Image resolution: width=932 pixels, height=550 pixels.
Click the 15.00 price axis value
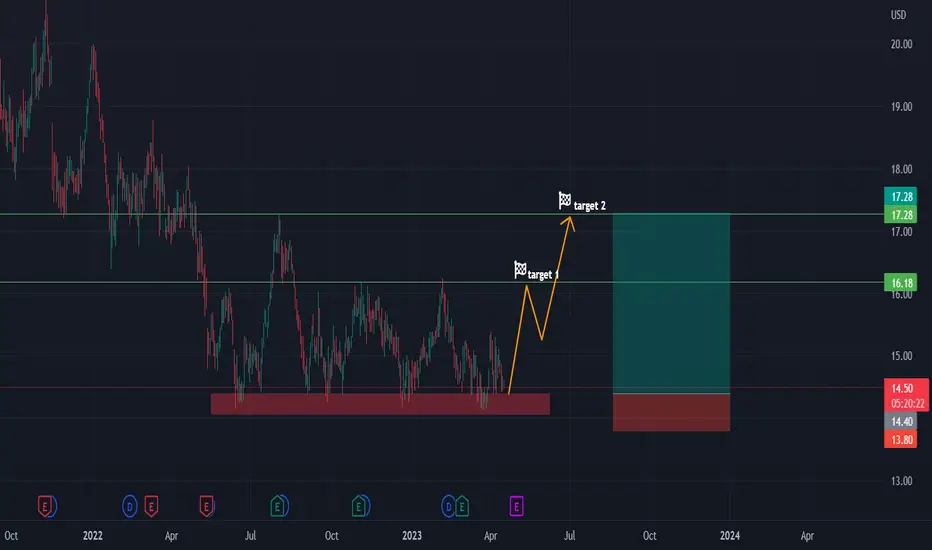[x=901, y=356]
